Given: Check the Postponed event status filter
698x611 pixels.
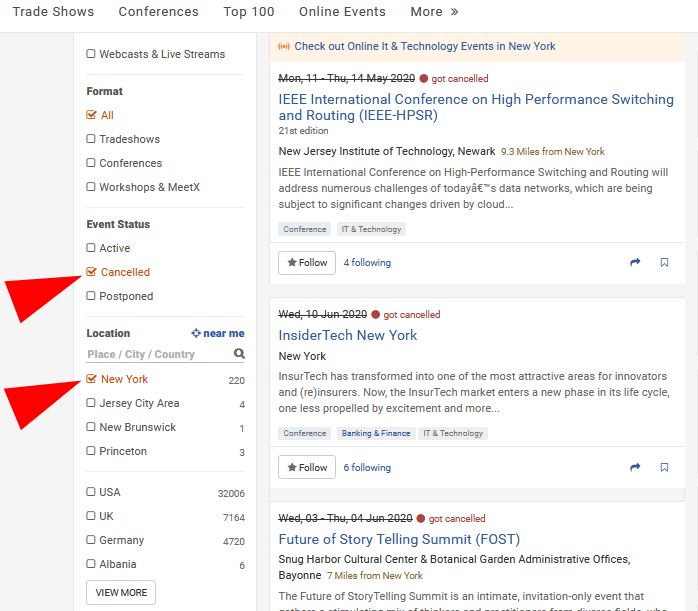Looking at the screenshot, I should [91, 296].
